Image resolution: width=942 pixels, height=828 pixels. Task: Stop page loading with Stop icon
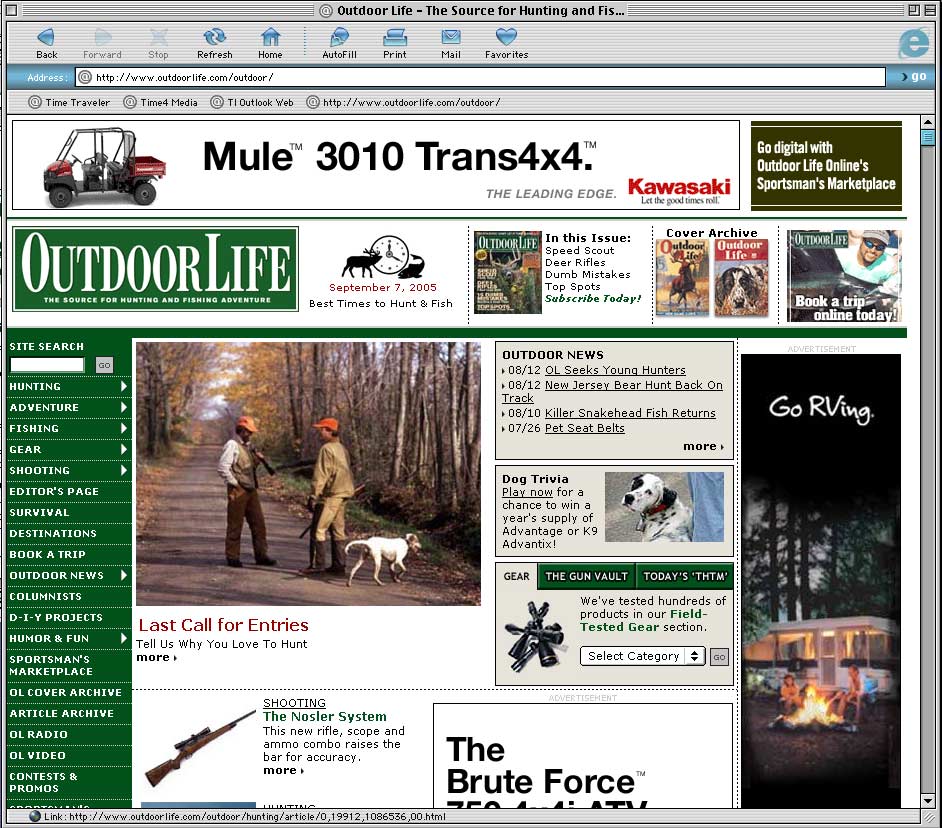coord(158,43)
